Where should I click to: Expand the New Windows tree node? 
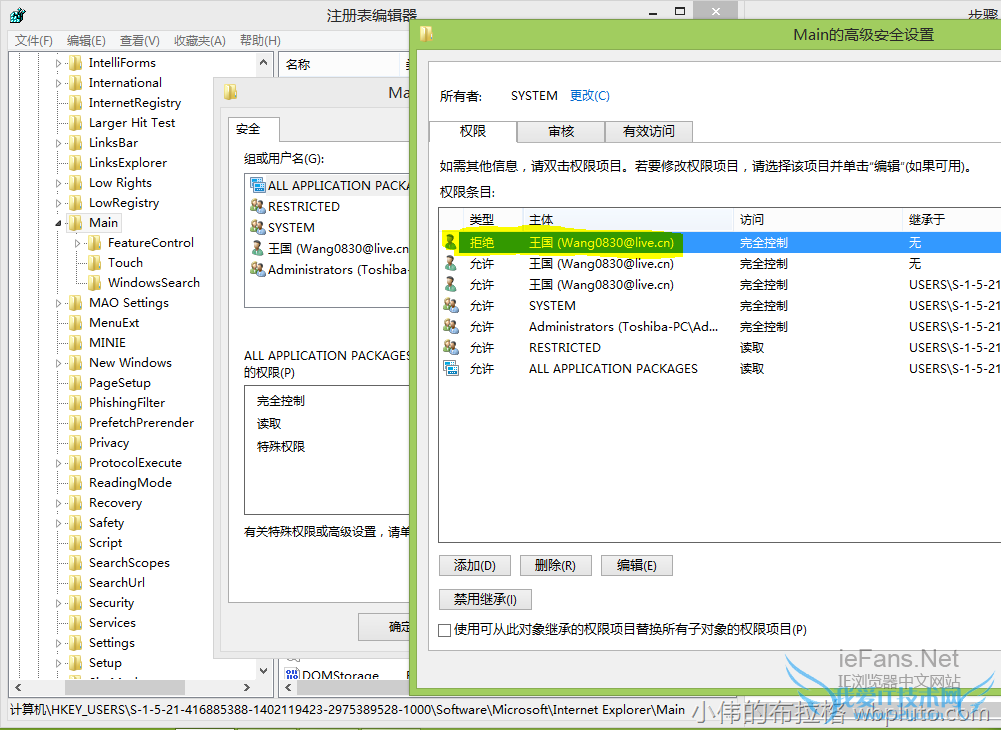click(x=58, y=363)
